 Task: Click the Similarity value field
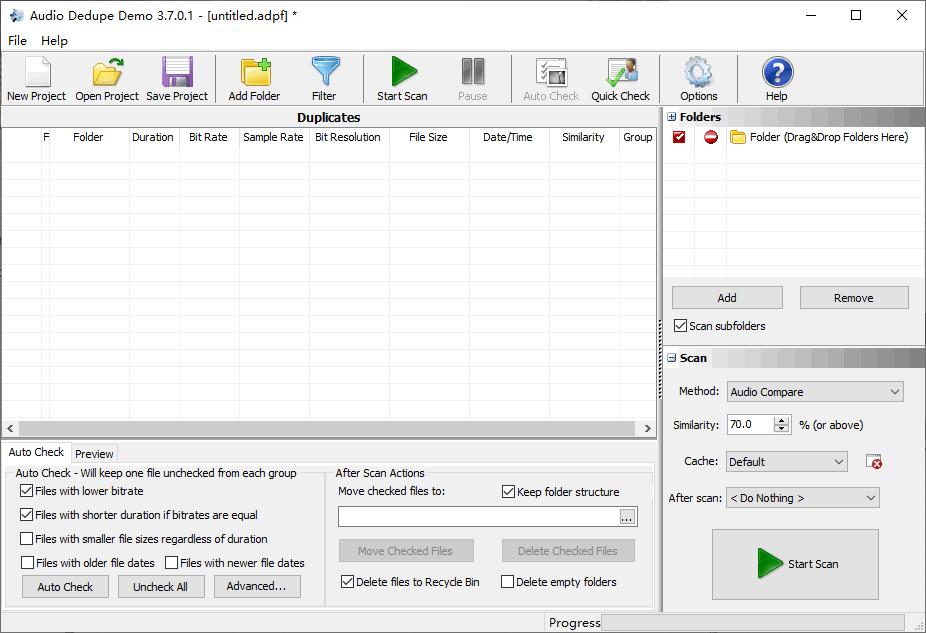751,425
